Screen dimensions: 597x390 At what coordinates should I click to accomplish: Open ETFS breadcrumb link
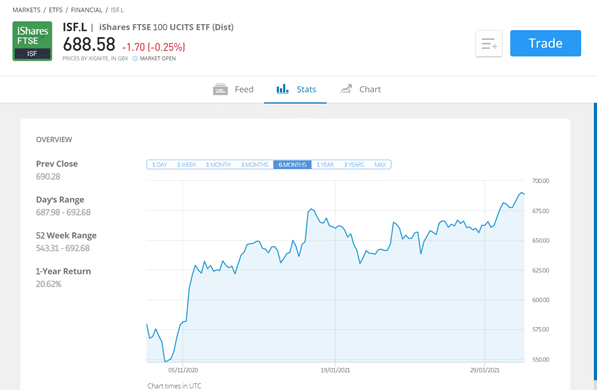click(x=56, y=10)
